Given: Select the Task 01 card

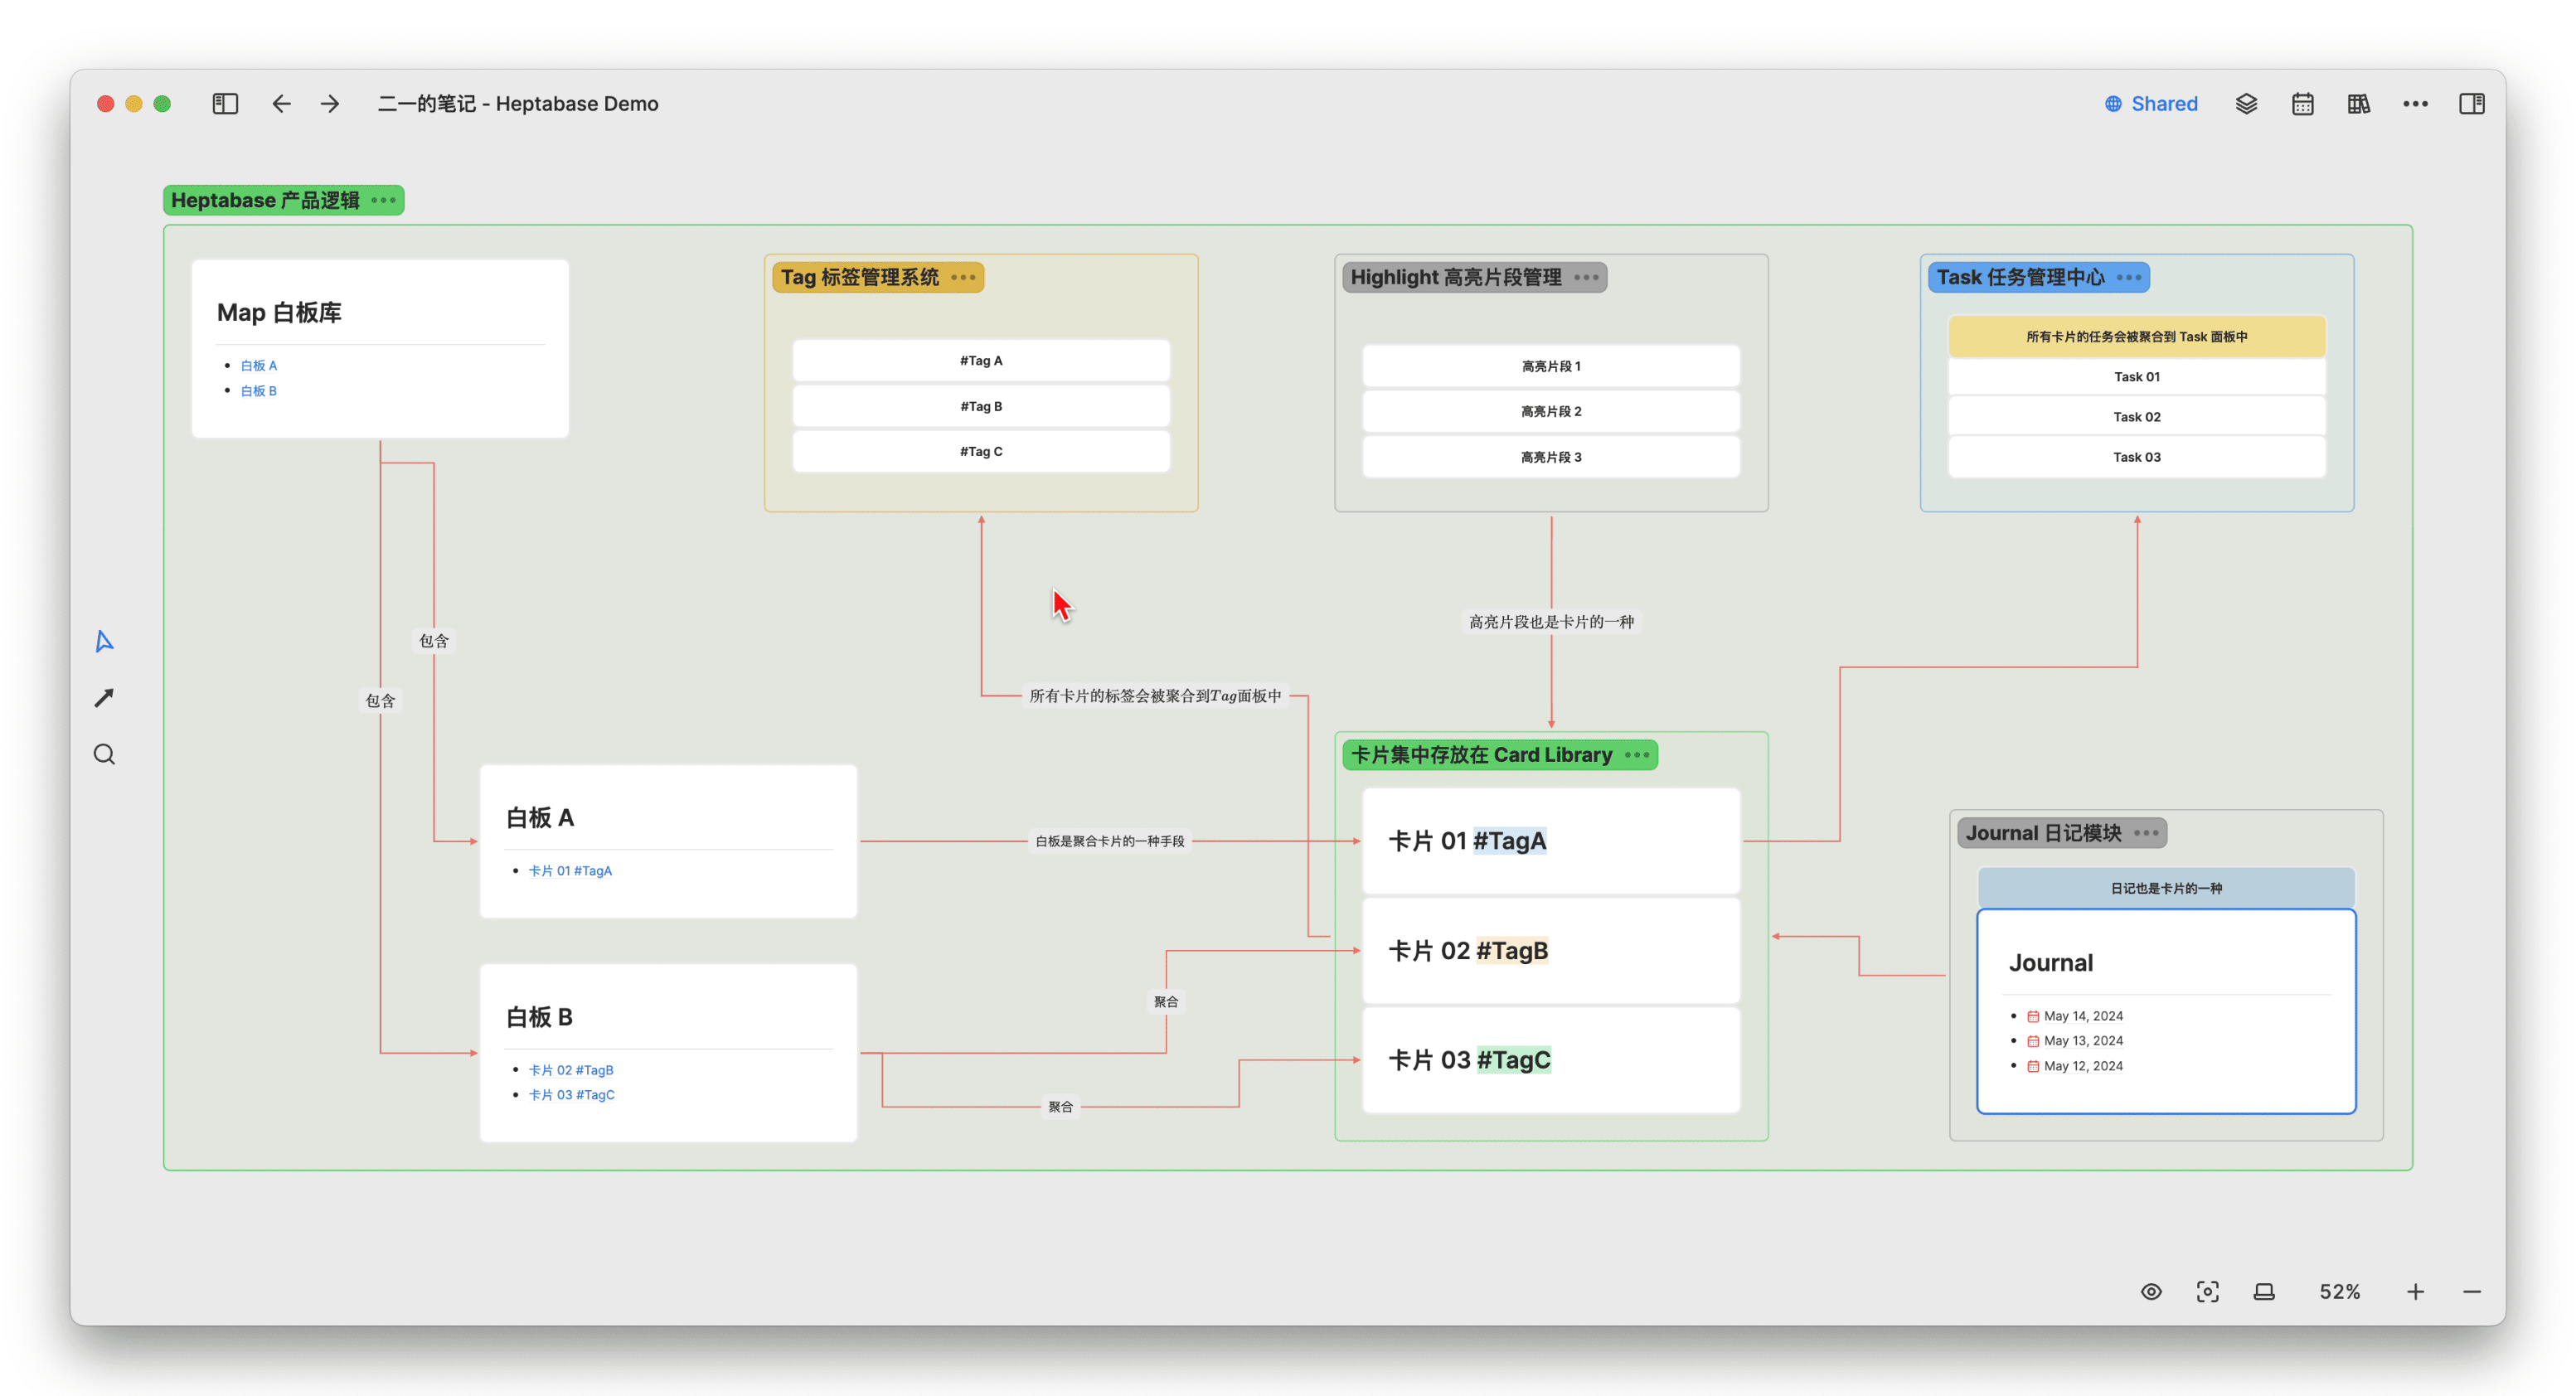Looking at the screenshot, I should (2137, 377).
